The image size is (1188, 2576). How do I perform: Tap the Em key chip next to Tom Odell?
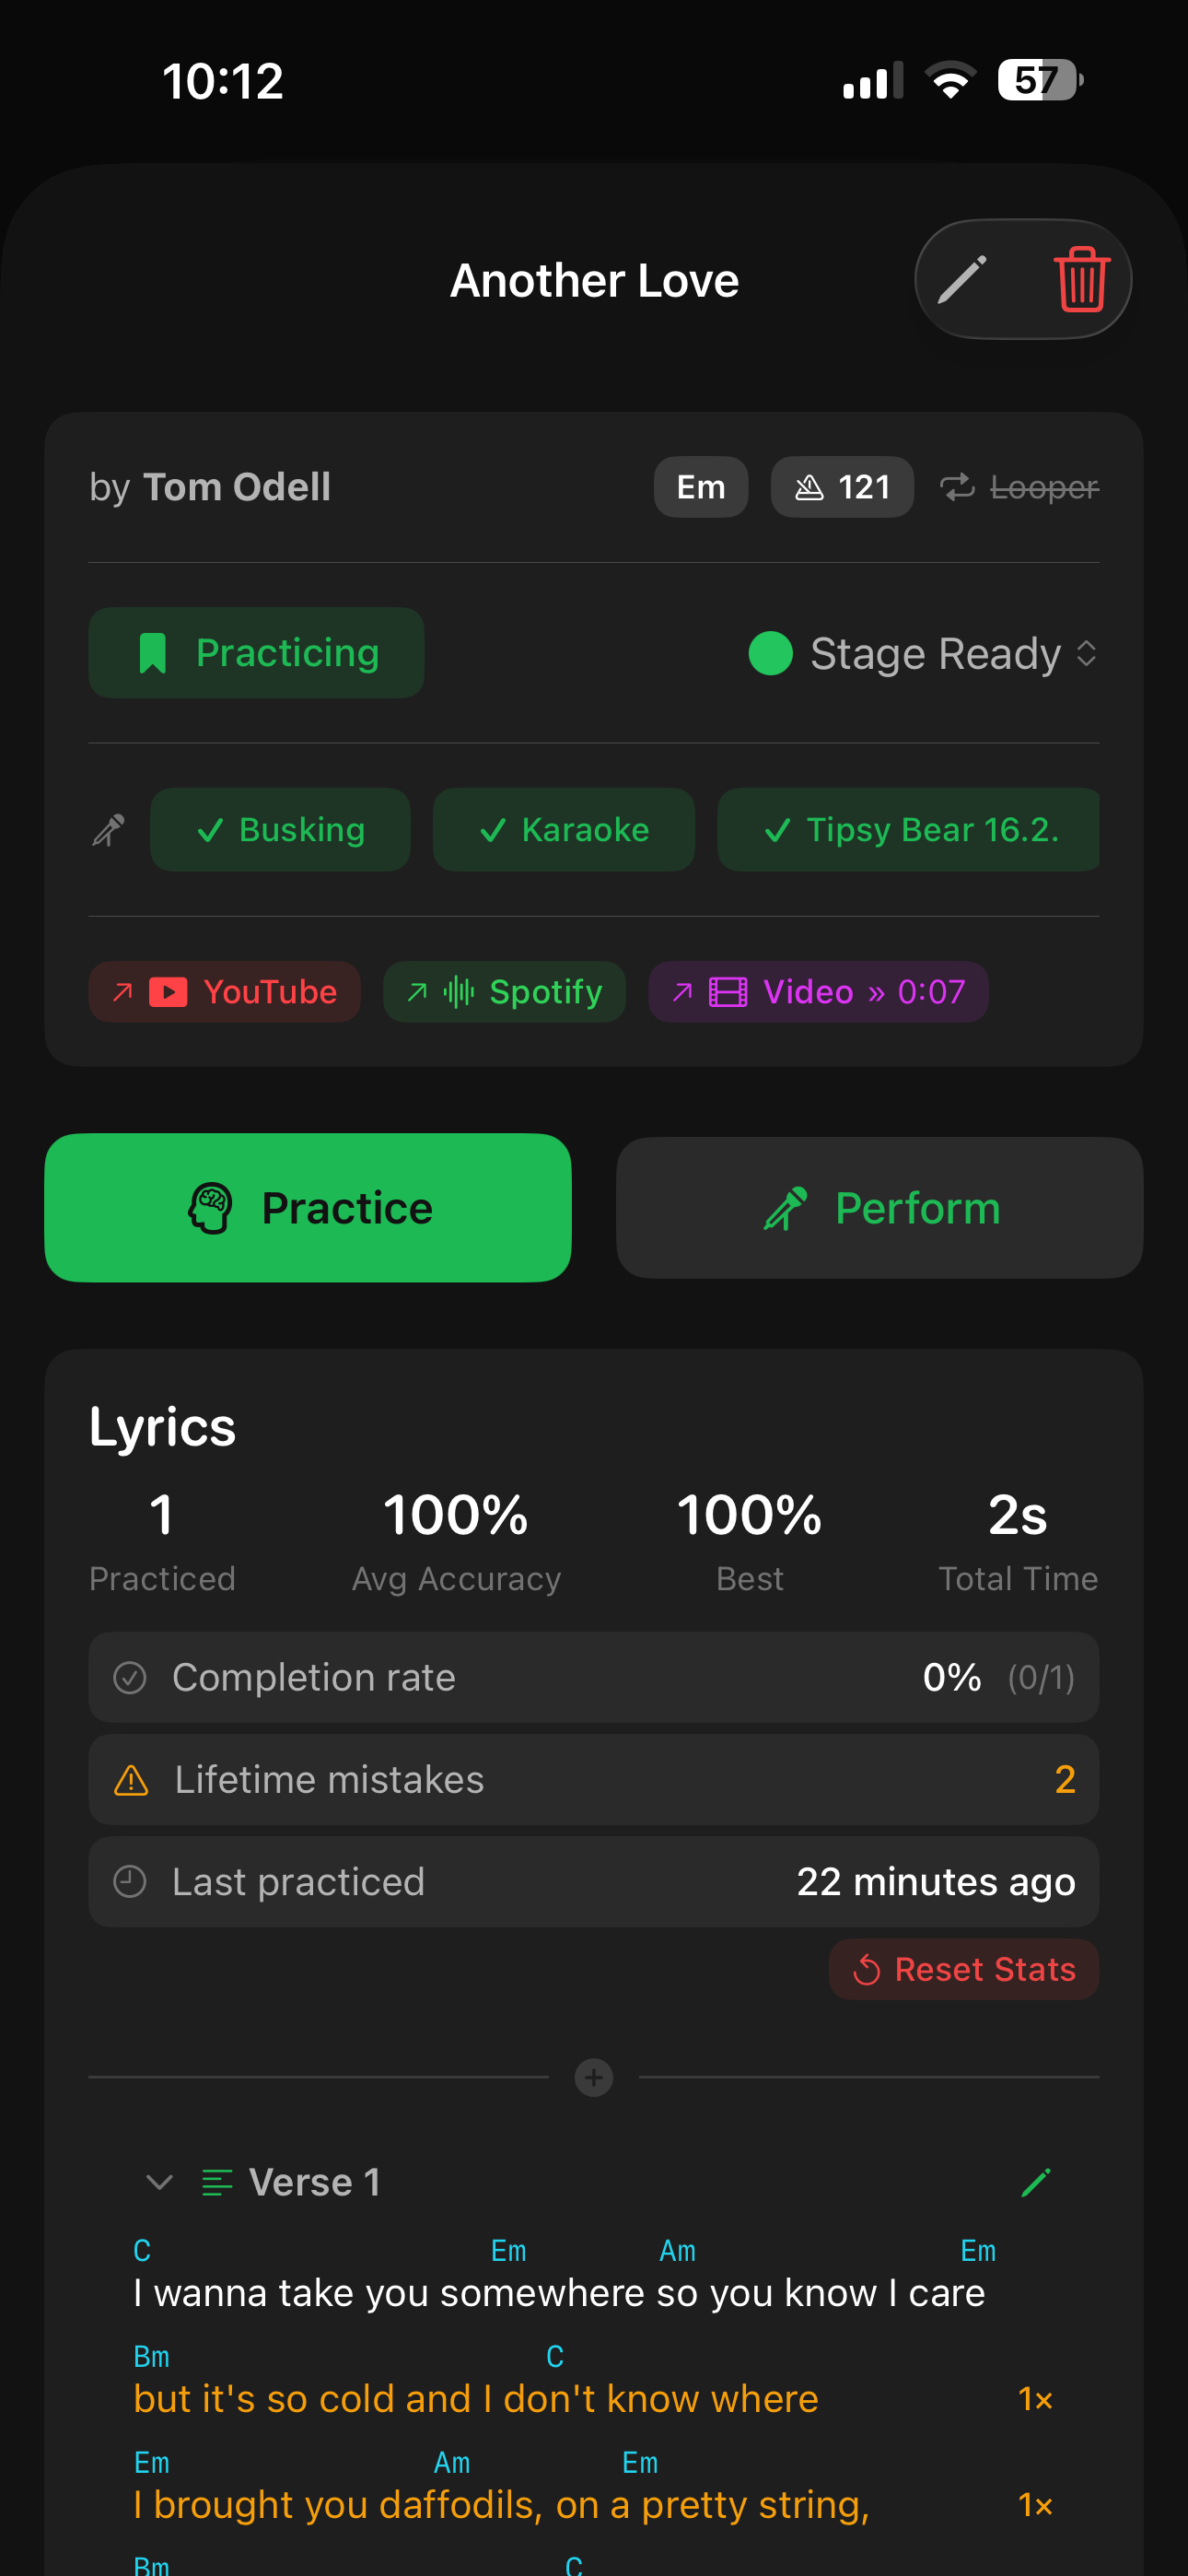[x=700, y=487]
